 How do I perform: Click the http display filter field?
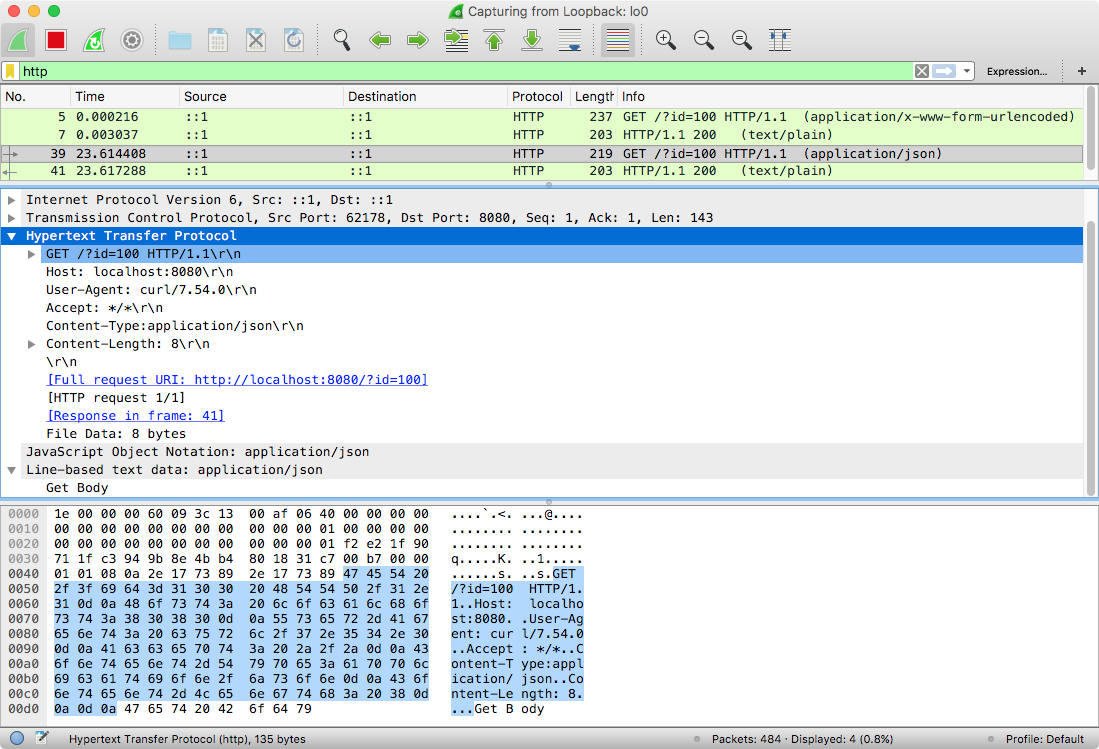coord(460,71)
